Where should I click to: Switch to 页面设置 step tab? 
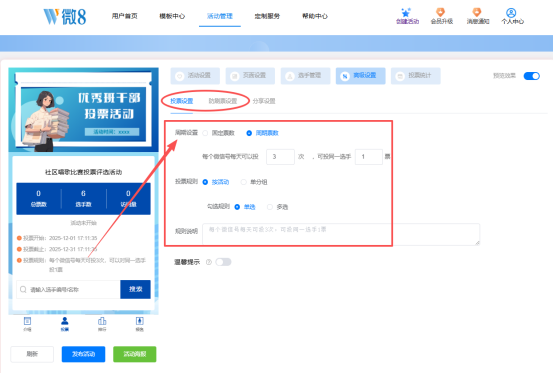click(x=250, y=76)
